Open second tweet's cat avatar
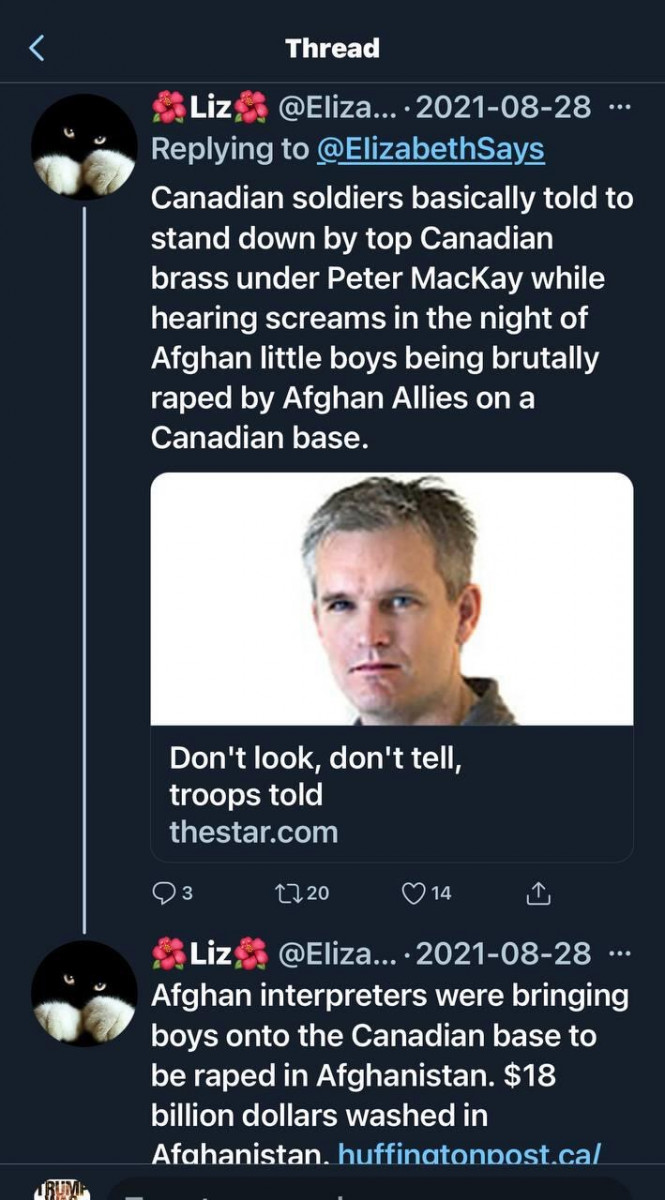 pos(84,993)
